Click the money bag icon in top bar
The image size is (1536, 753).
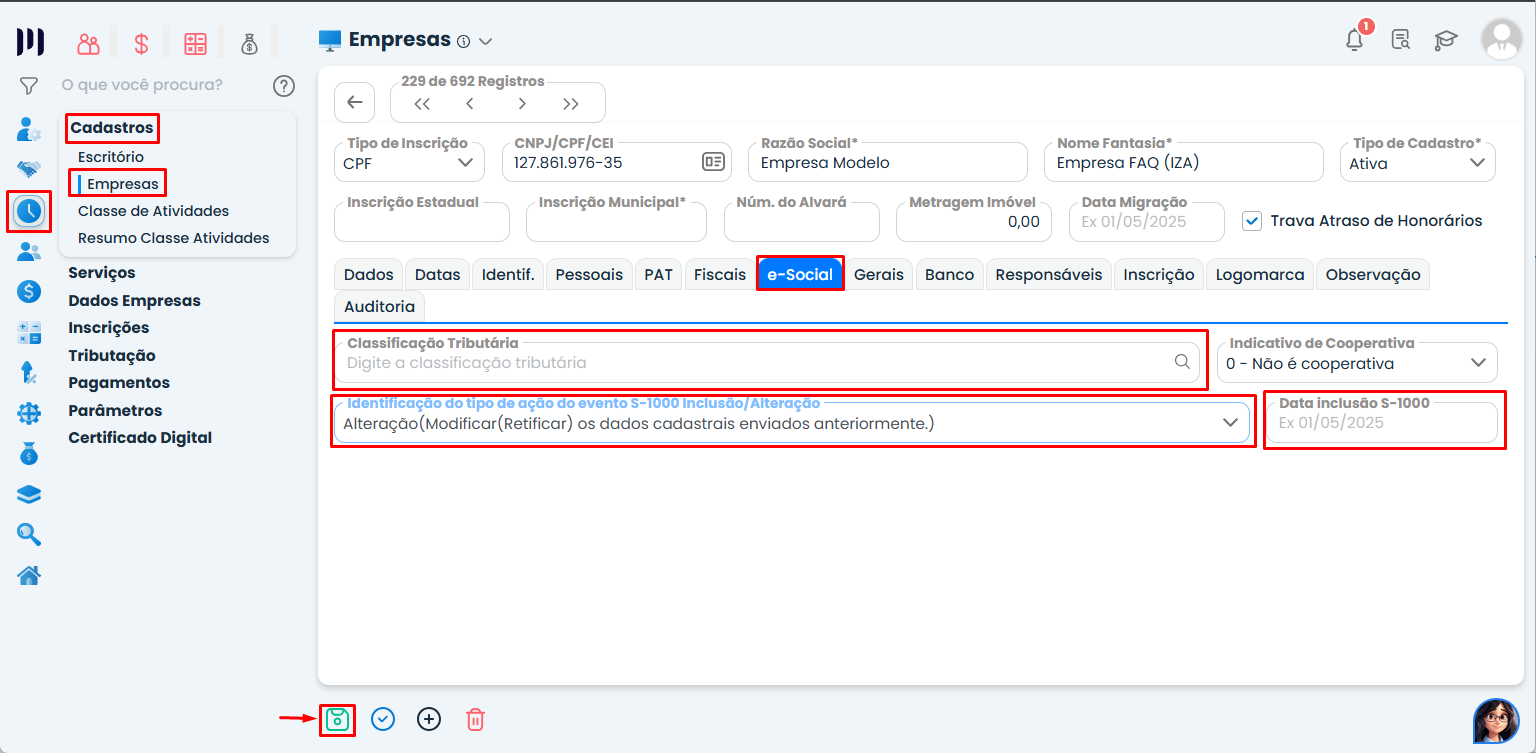(249, 44)
